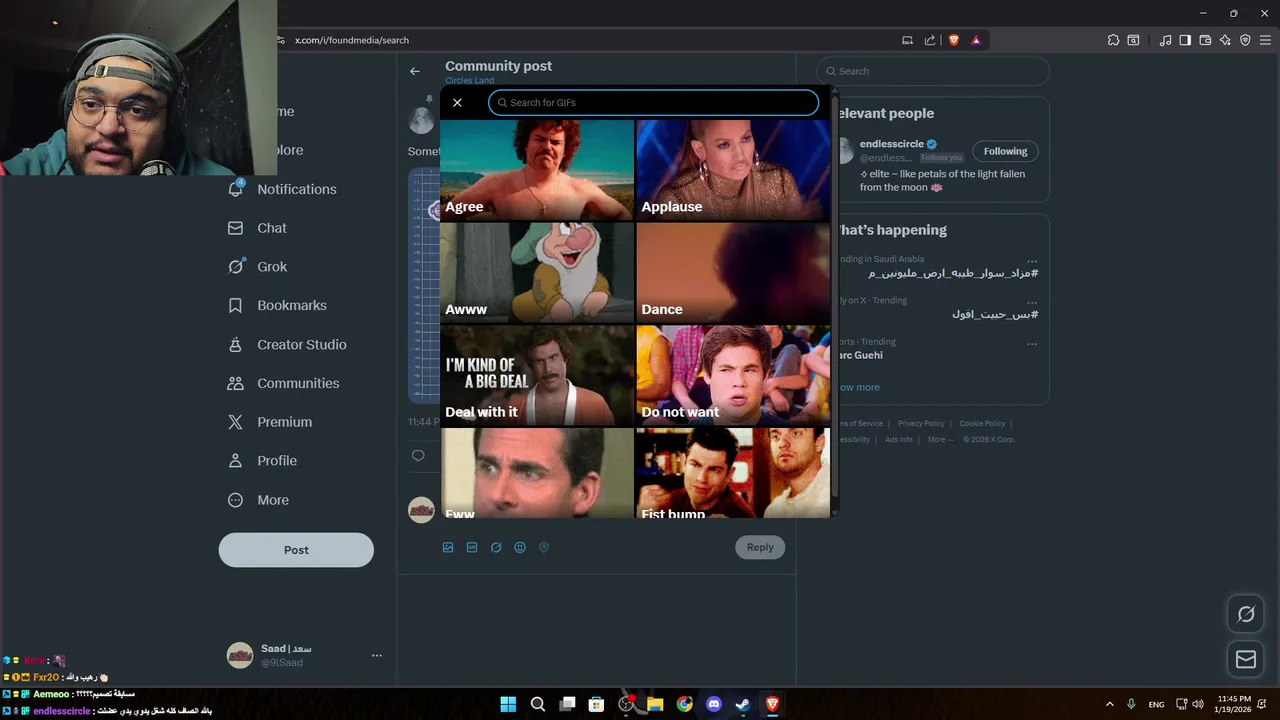Click the Reply button
The height and width of the screenshot is (720, 1280).
click(760, 547)
